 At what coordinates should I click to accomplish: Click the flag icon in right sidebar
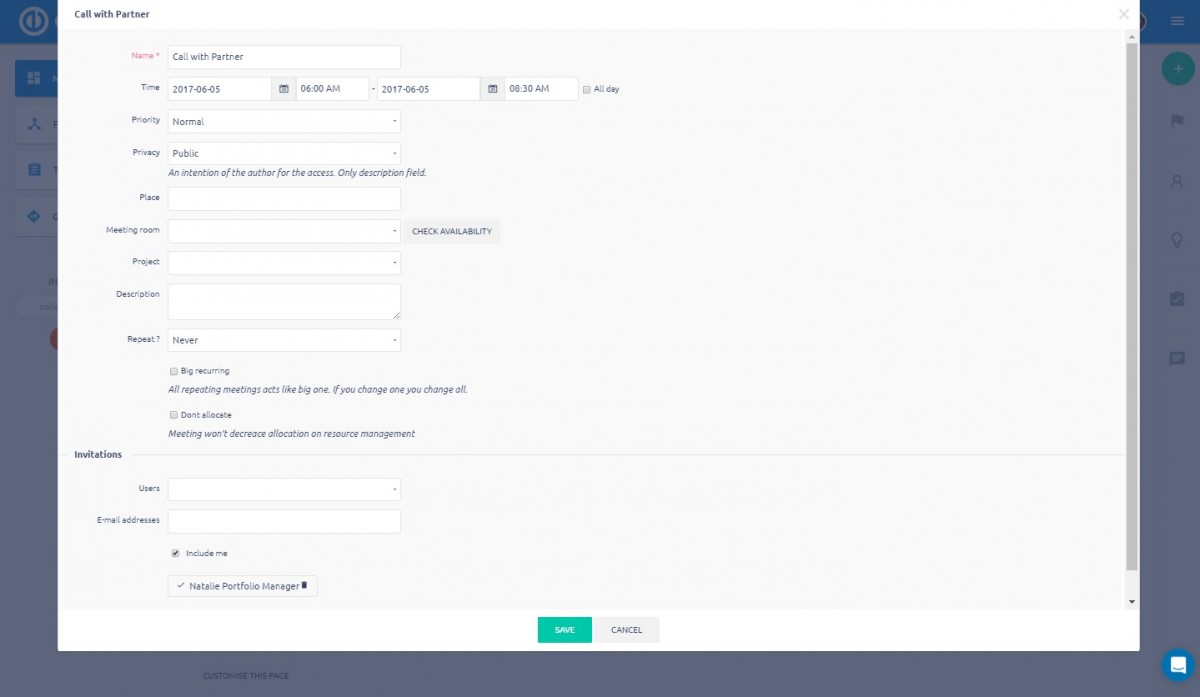point(1177,120)
